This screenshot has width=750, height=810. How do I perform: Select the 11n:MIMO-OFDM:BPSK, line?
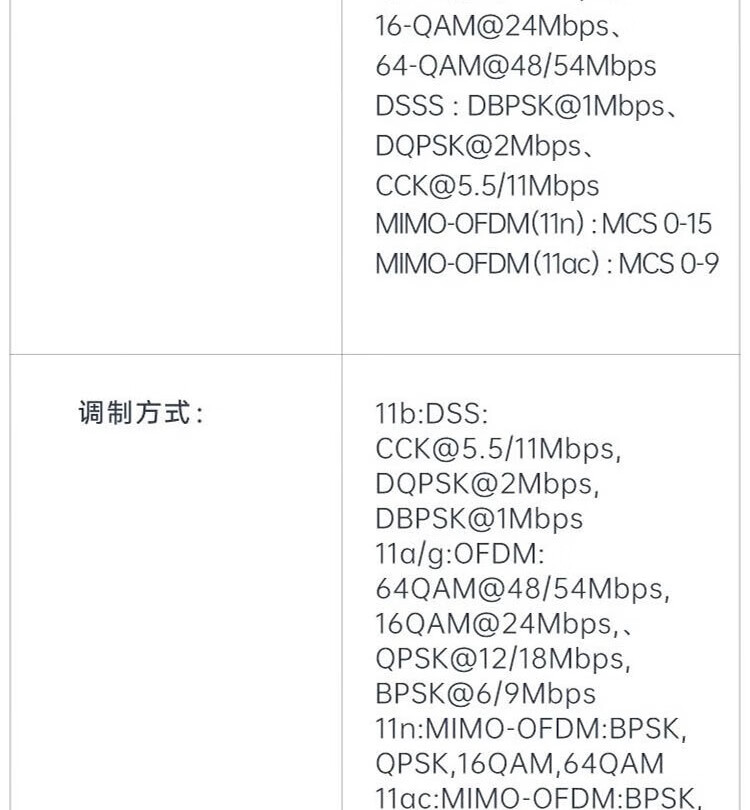[x=530, y=729]
